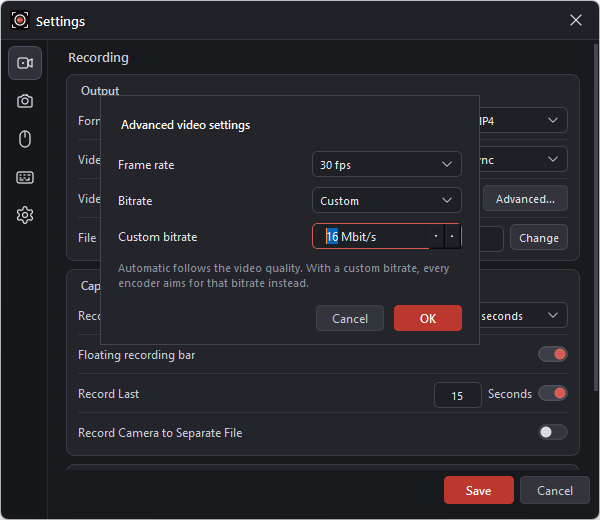Click the Floating recording bar label

pos(137,355)
